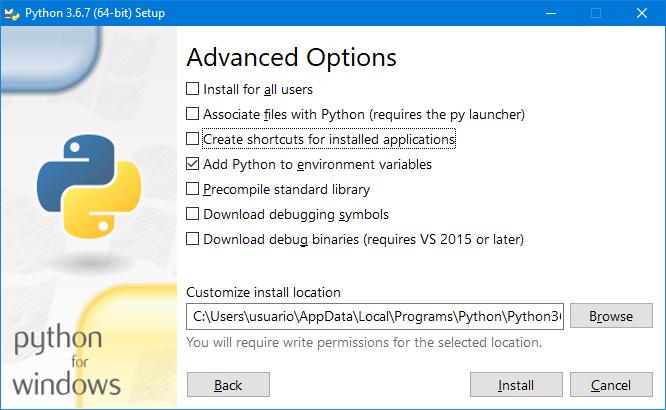666x410 pixels.
Task: Enable Precompile standard library option
Action: click(x=192, y=189)
